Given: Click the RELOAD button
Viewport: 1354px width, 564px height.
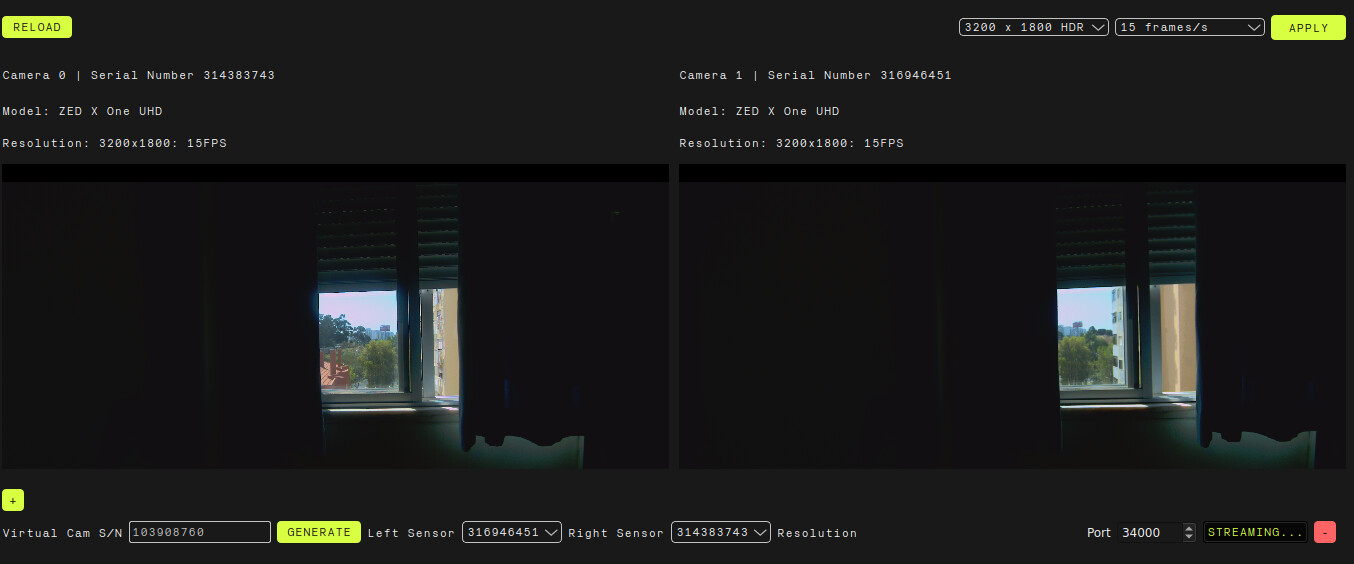Looking at the screenshot, I should (x=37, y=27).
